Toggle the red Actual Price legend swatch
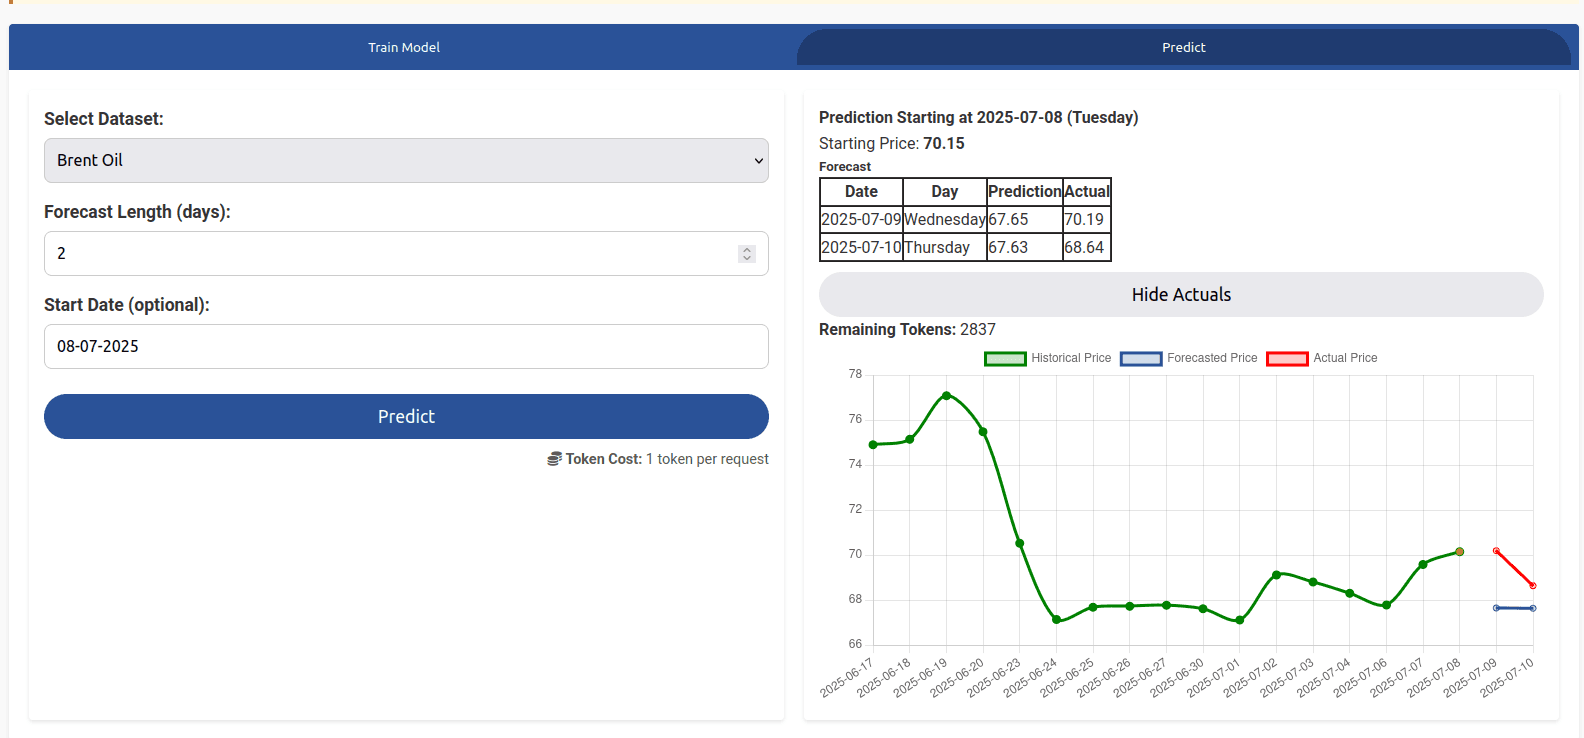 [1287, 358]
